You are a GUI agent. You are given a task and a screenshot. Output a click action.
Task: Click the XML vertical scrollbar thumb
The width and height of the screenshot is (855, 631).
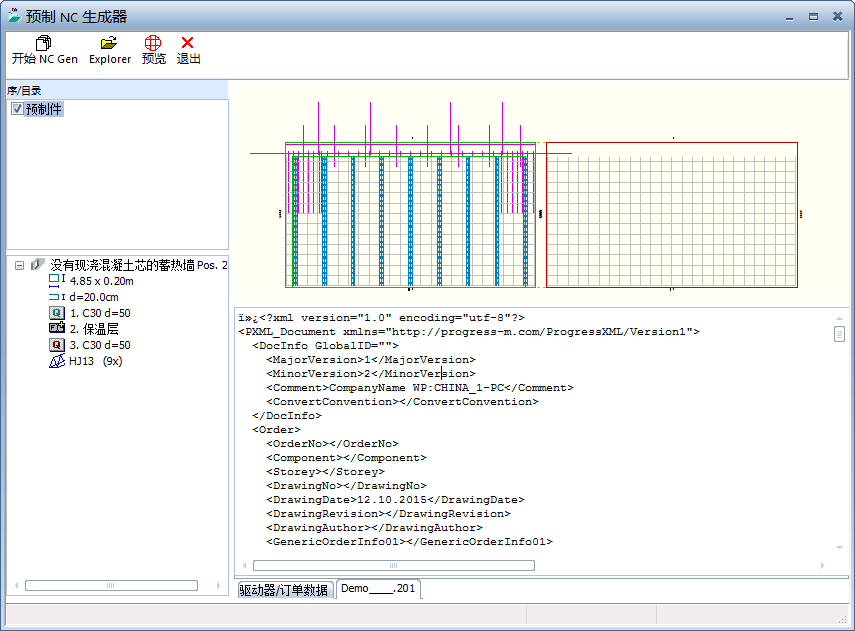point(839,333)
